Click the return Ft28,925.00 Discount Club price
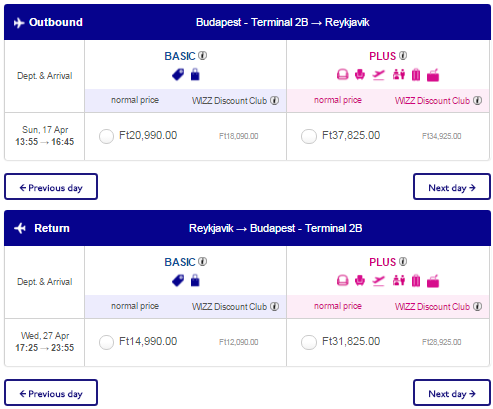The image size is (493, 409). 442,342
